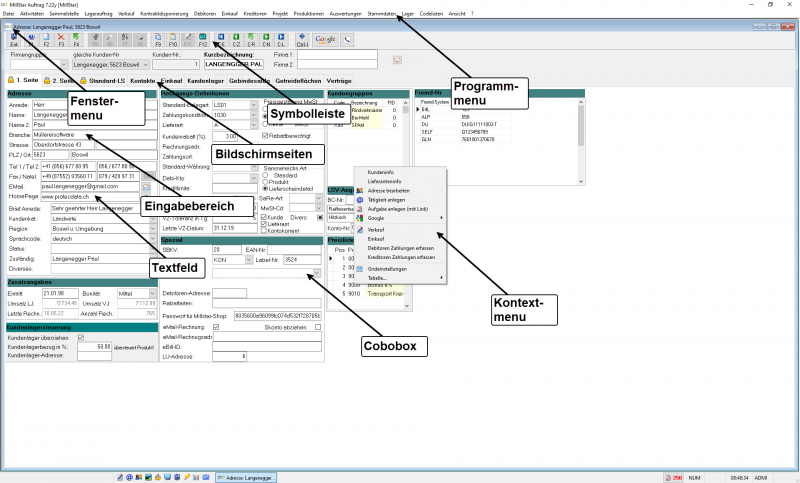Click the GLN row in Fremd-Nr list
The width and height of the screenshot is (800, 483).
click(463, 139)
